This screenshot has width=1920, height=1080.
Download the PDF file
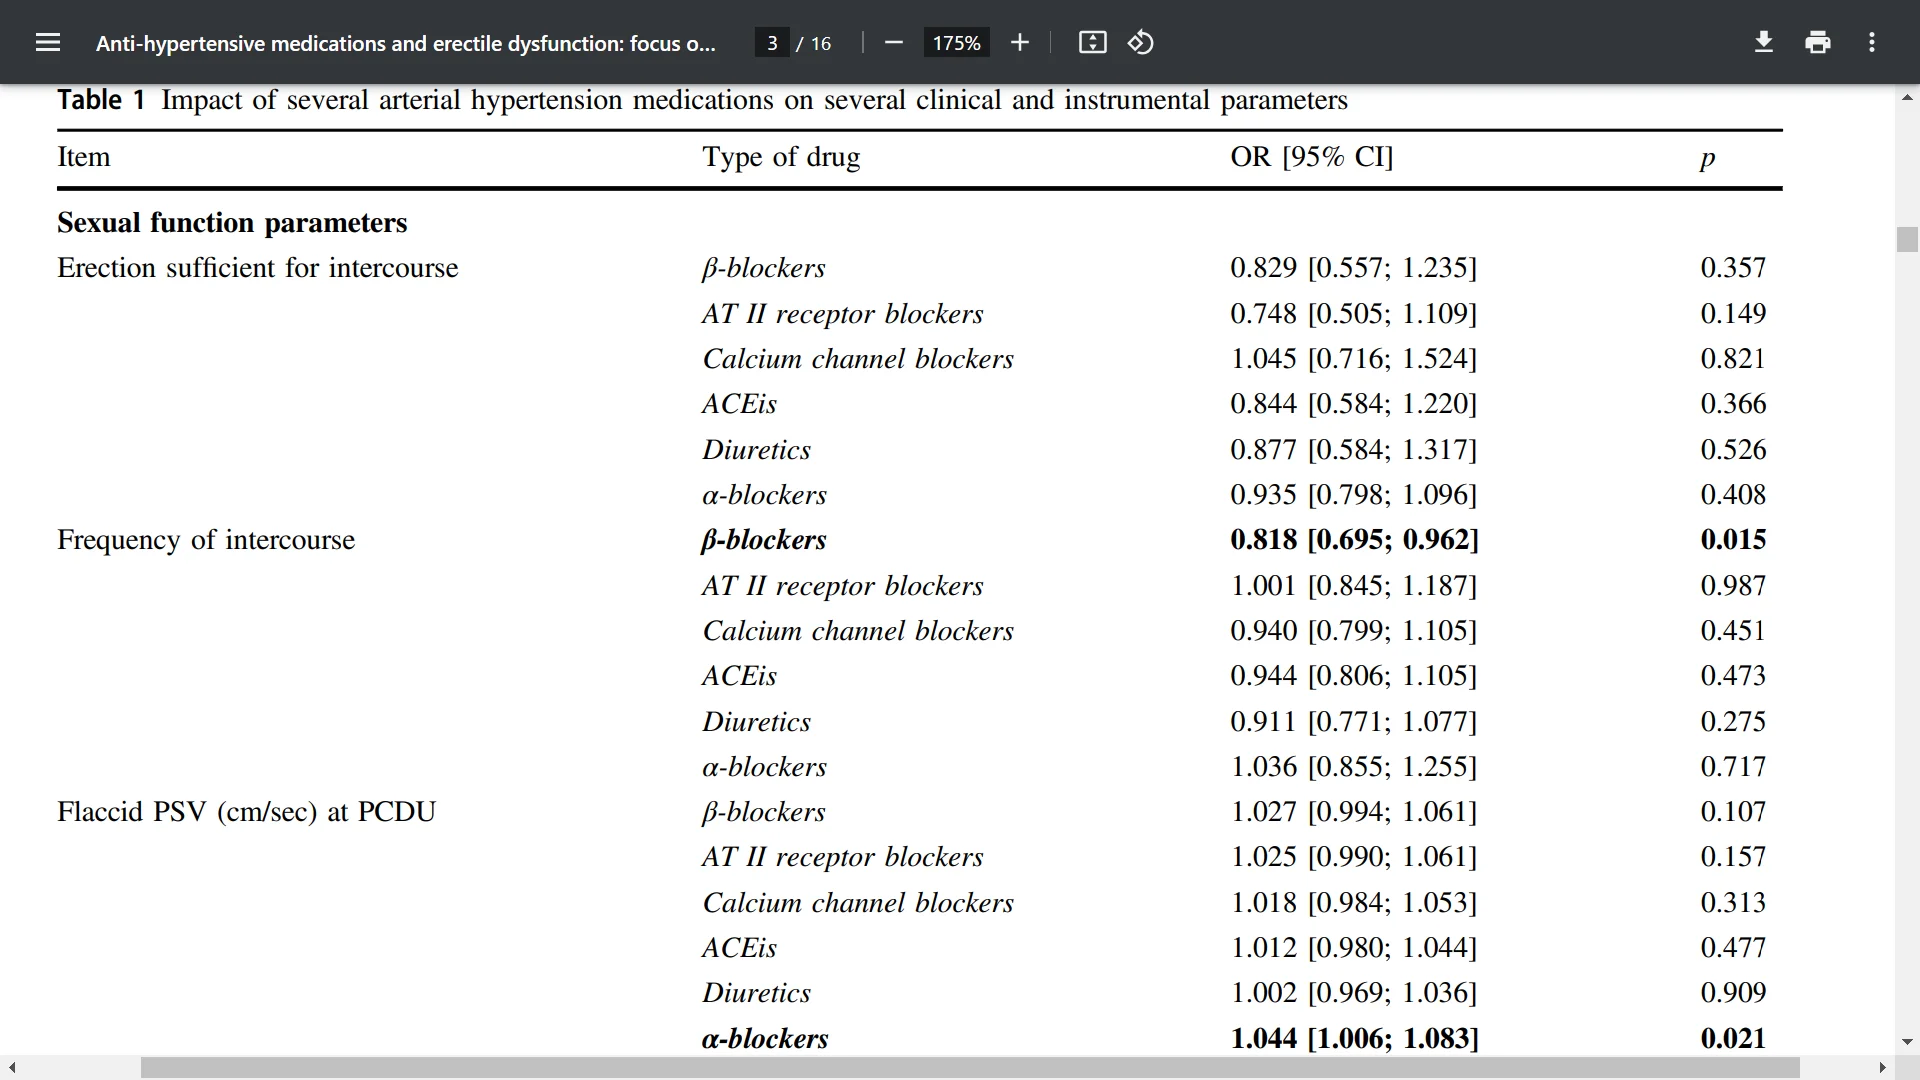[x=1764, y=42]
